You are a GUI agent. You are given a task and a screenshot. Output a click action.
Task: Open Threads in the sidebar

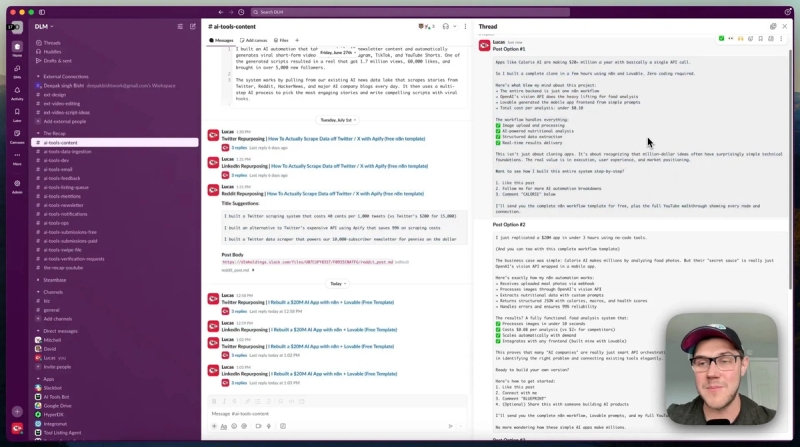52,43
